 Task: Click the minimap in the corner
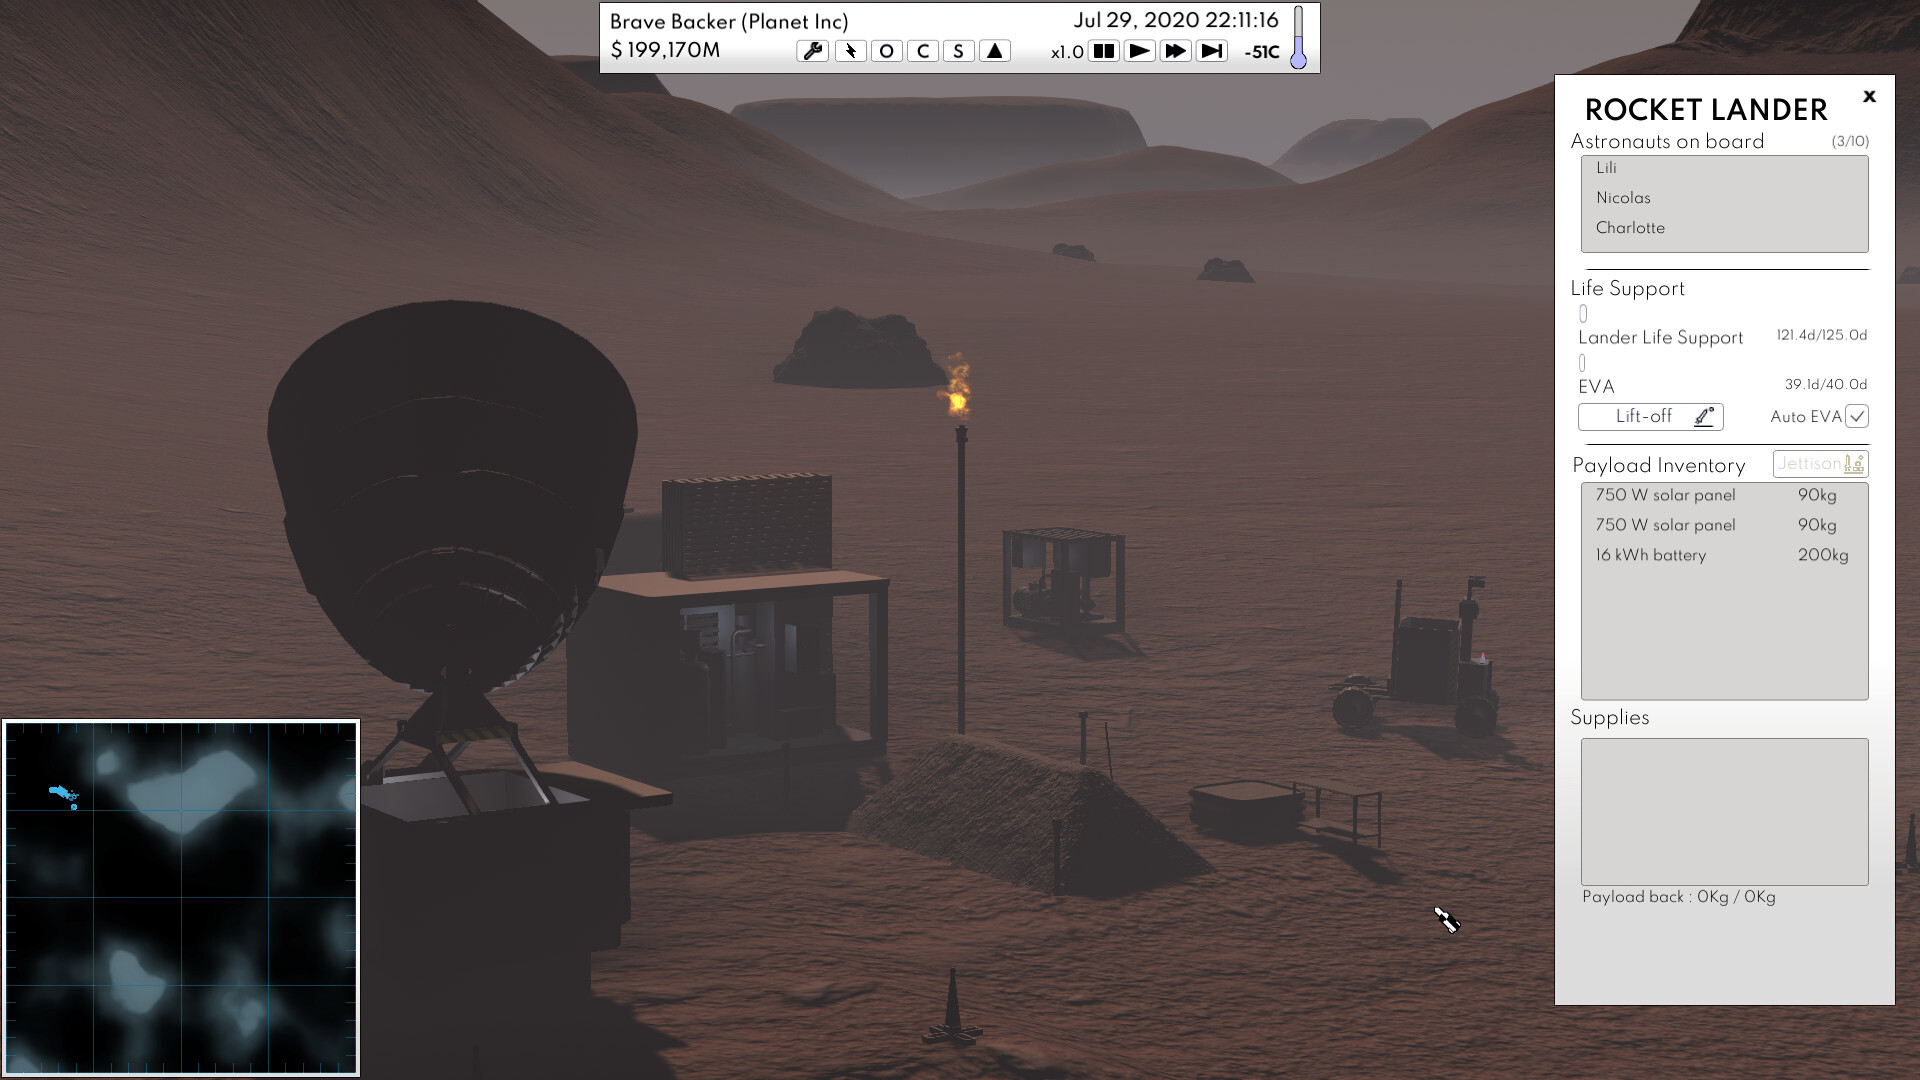tap(181, 897)
